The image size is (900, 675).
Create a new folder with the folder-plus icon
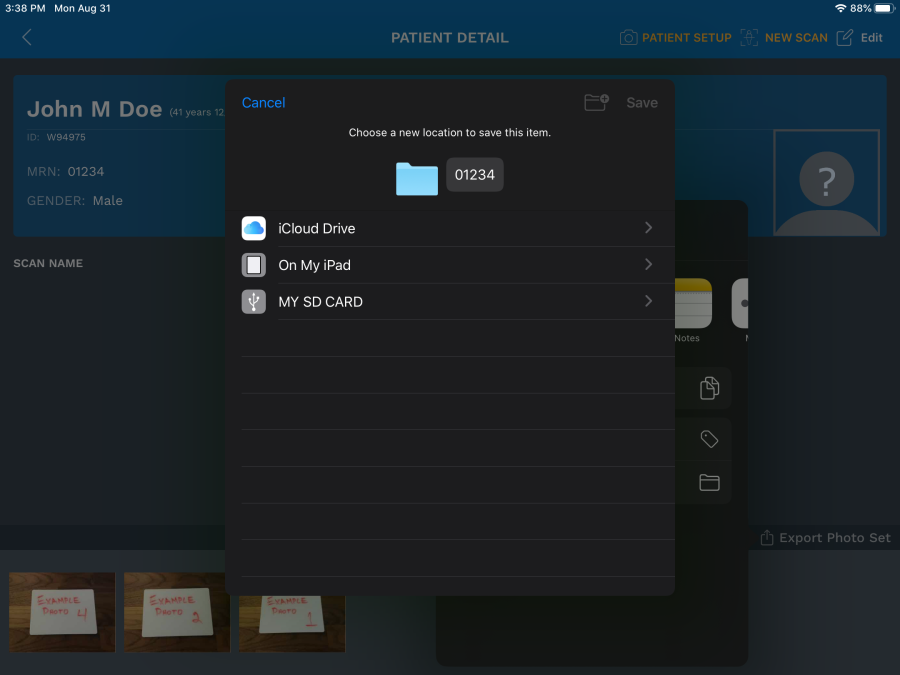point(597,102)
